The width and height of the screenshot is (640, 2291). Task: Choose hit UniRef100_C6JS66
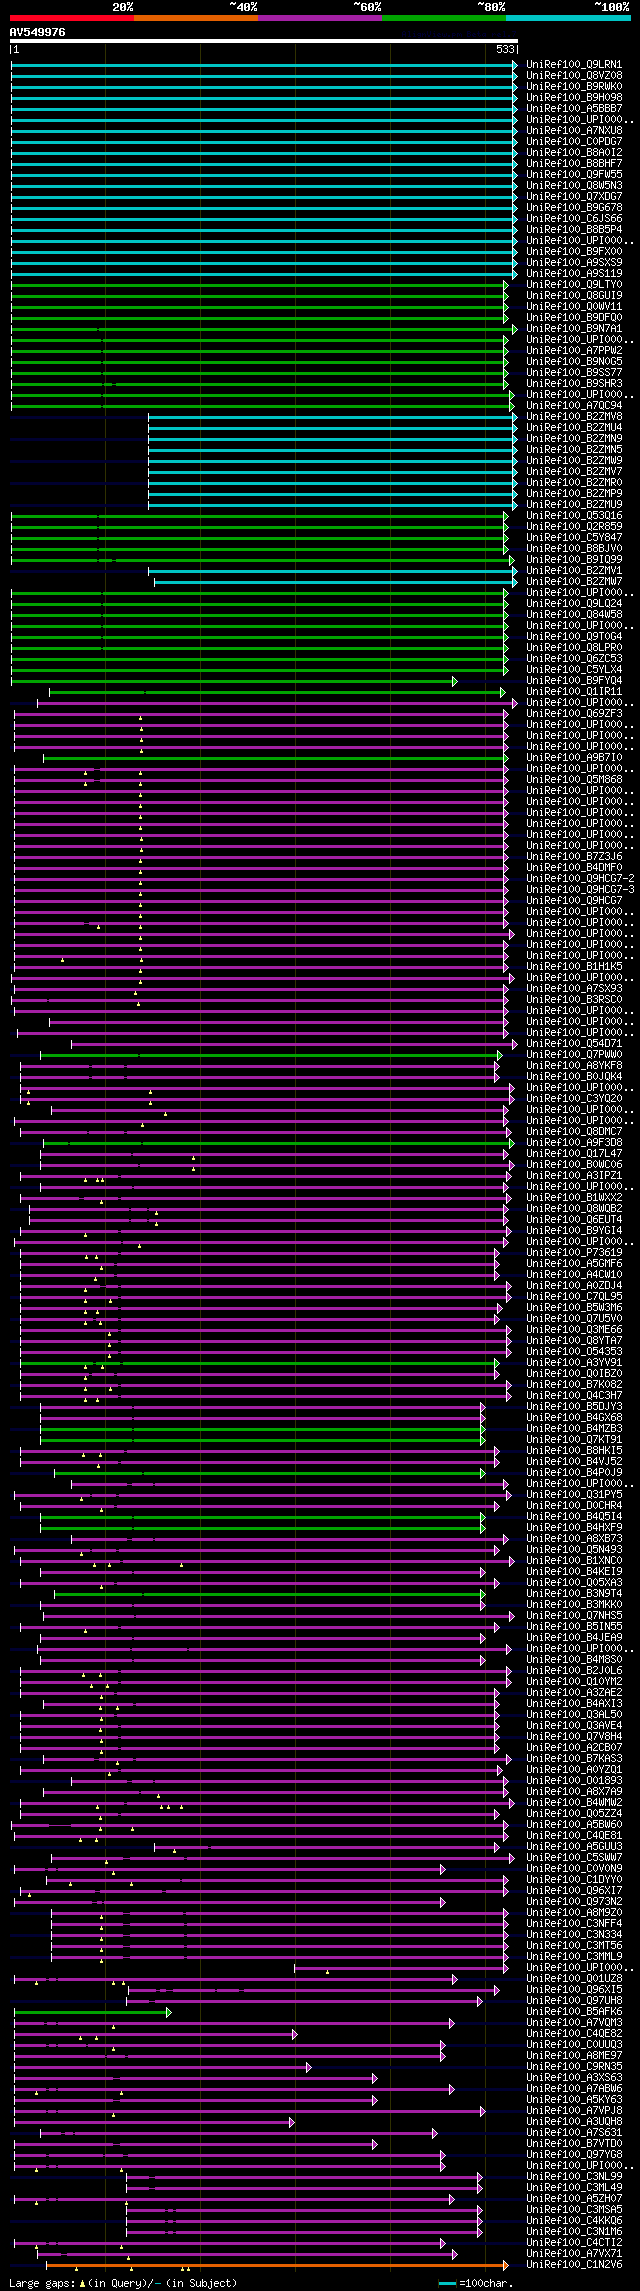click(x=574, y=219)
